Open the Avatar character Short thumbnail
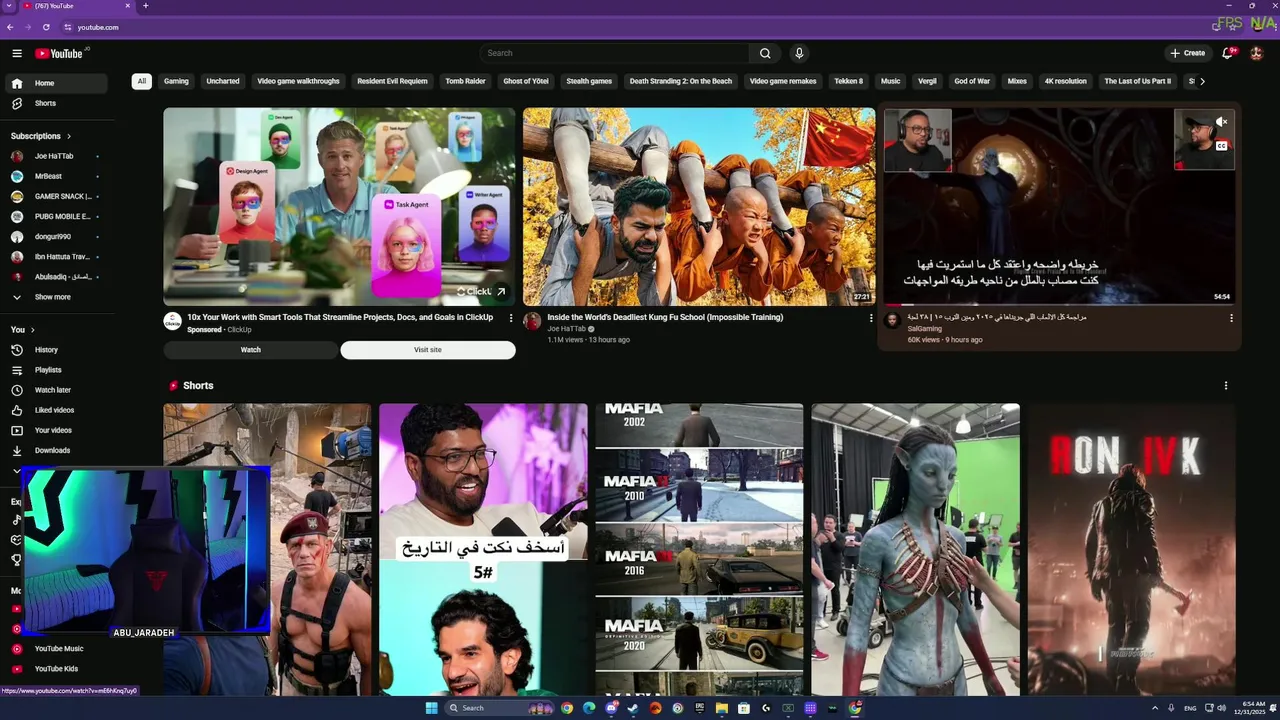Viewport: 1280px width, 720px height. (x=915, y=549)
